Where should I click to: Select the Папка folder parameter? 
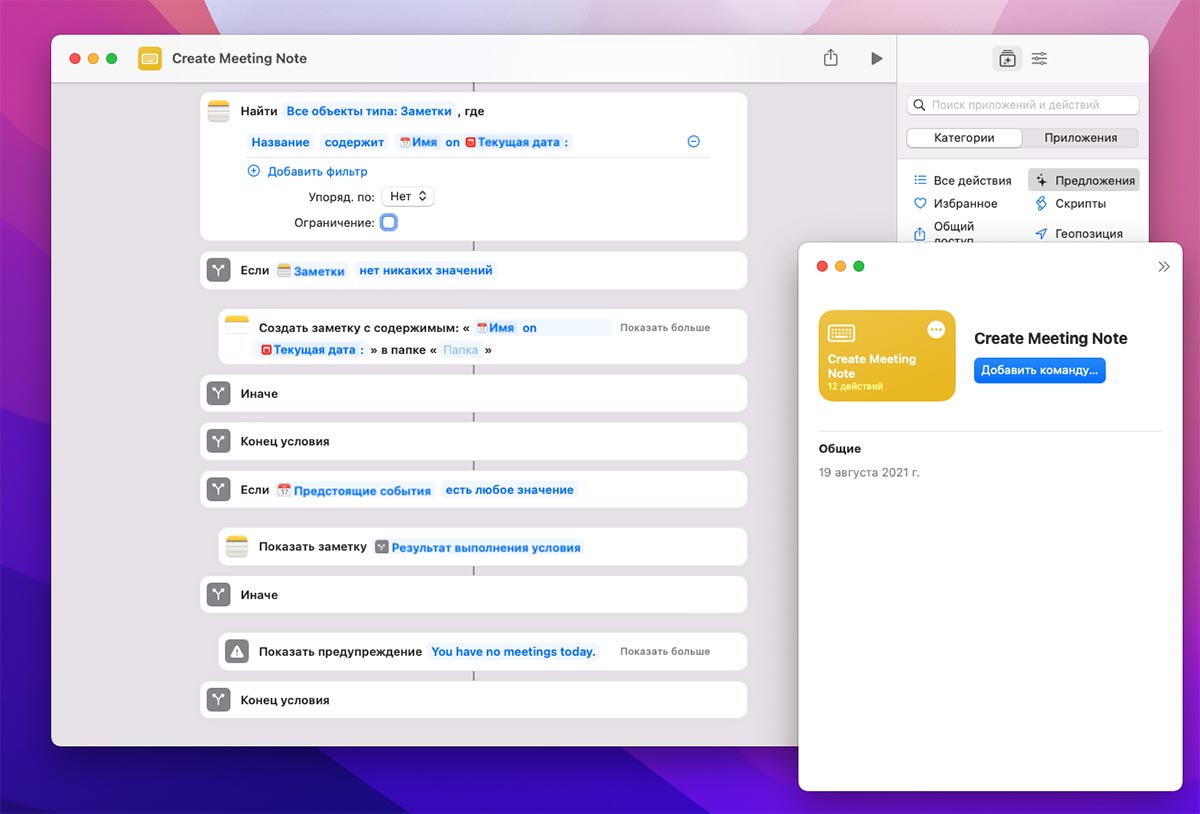[461, 350]
